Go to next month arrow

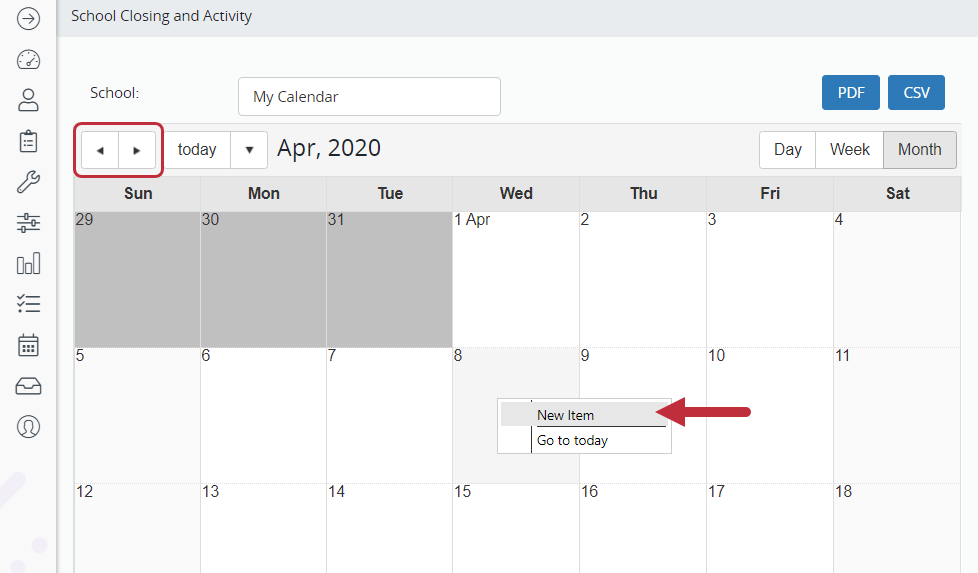click(x=137, y=150)
